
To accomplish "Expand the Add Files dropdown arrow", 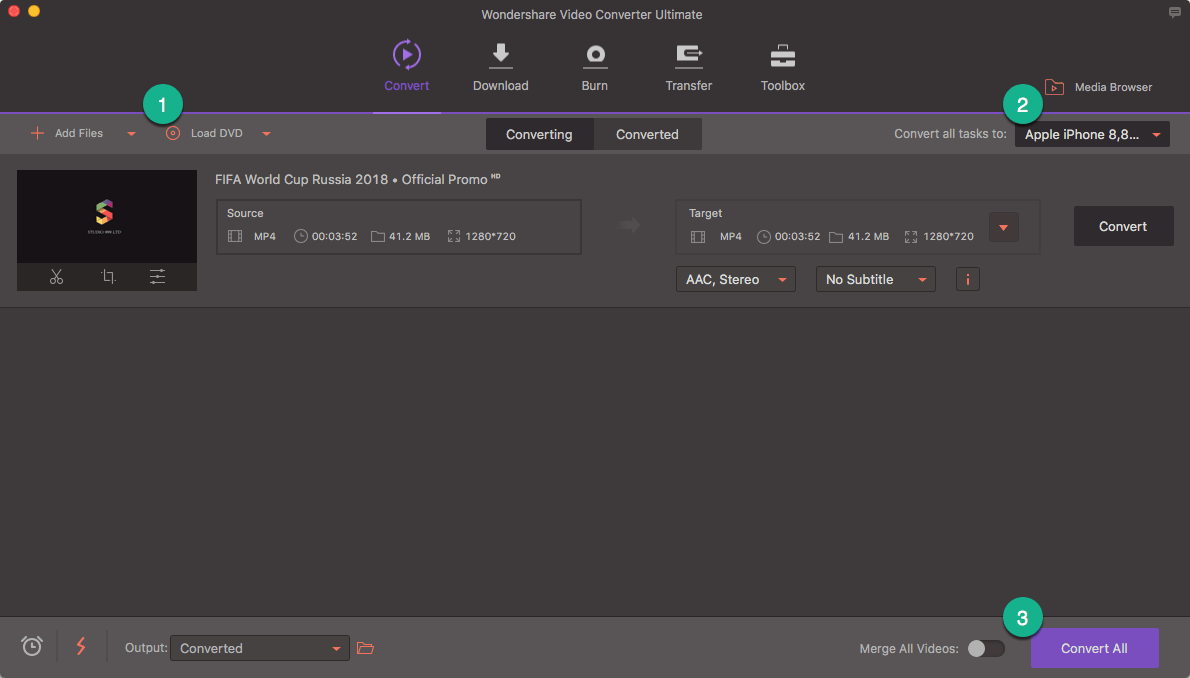I will point(131,134).
